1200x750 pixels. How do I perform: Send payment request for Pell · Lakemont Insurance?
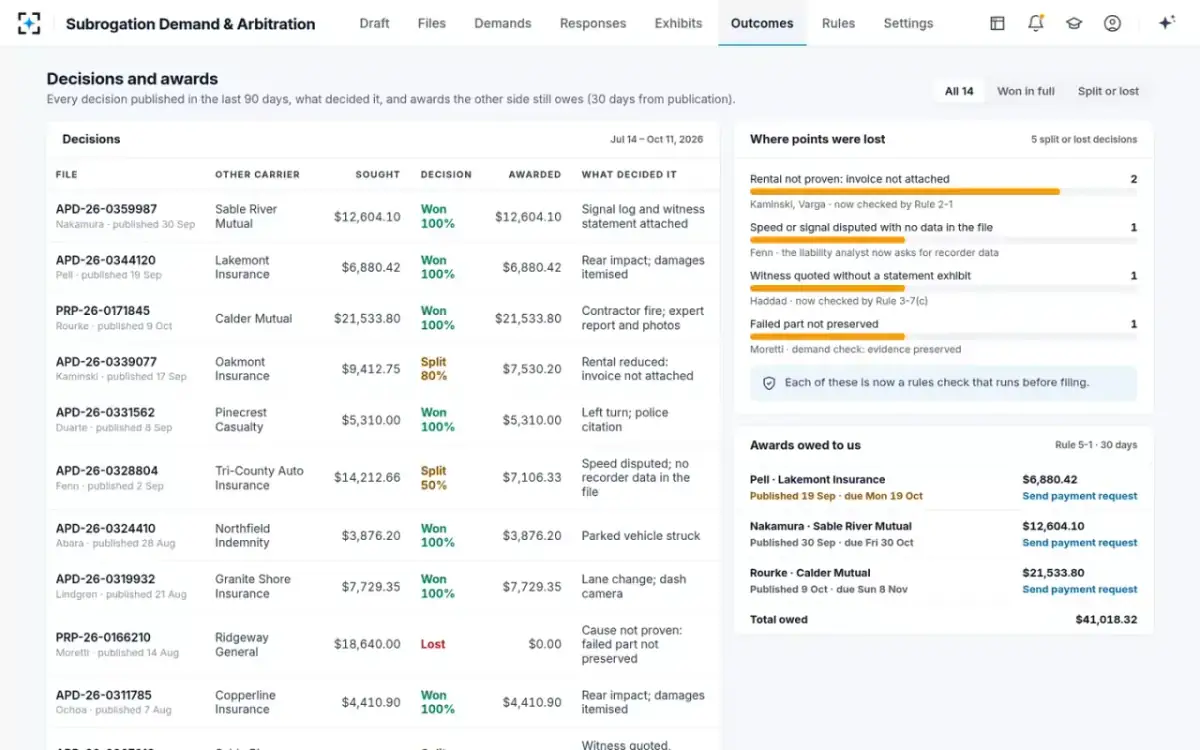pos(1080,496)
